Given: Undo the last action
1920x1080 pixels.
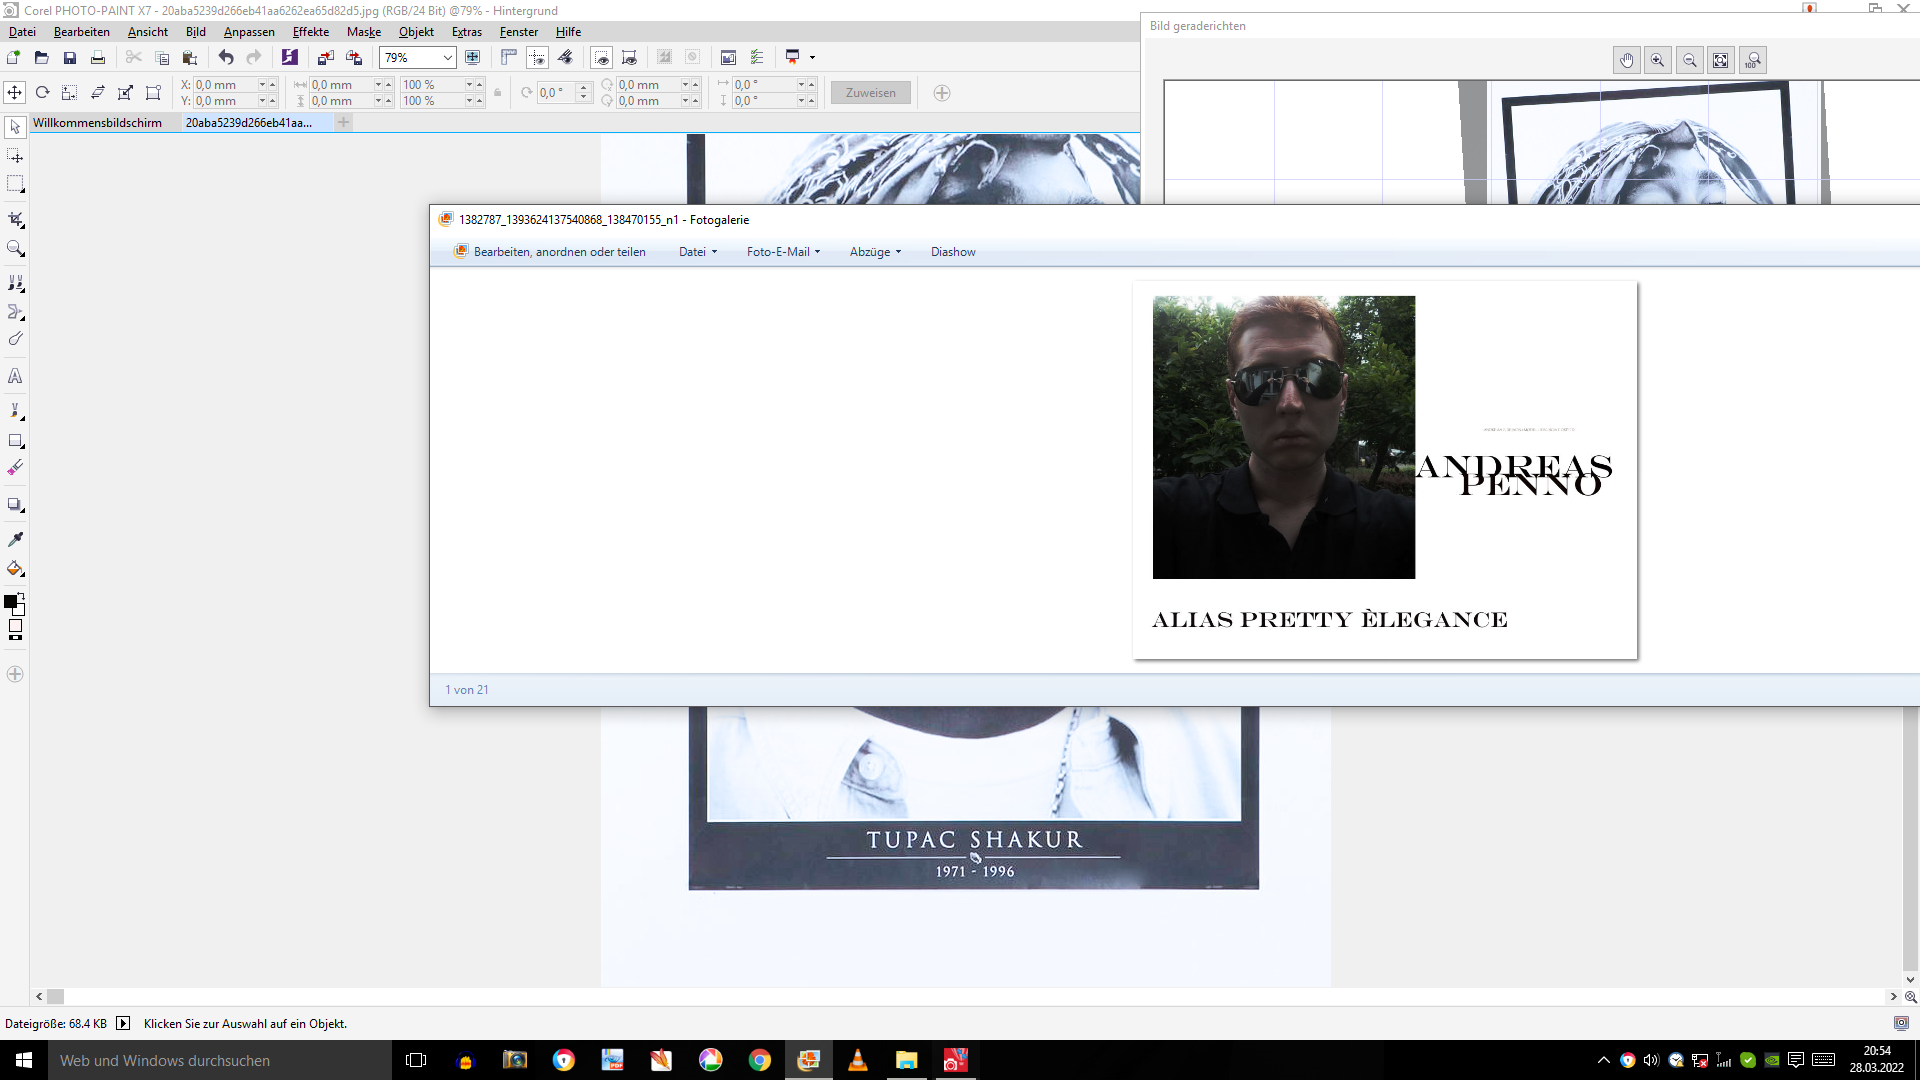Looking at the screenshot, I should 226,58.
